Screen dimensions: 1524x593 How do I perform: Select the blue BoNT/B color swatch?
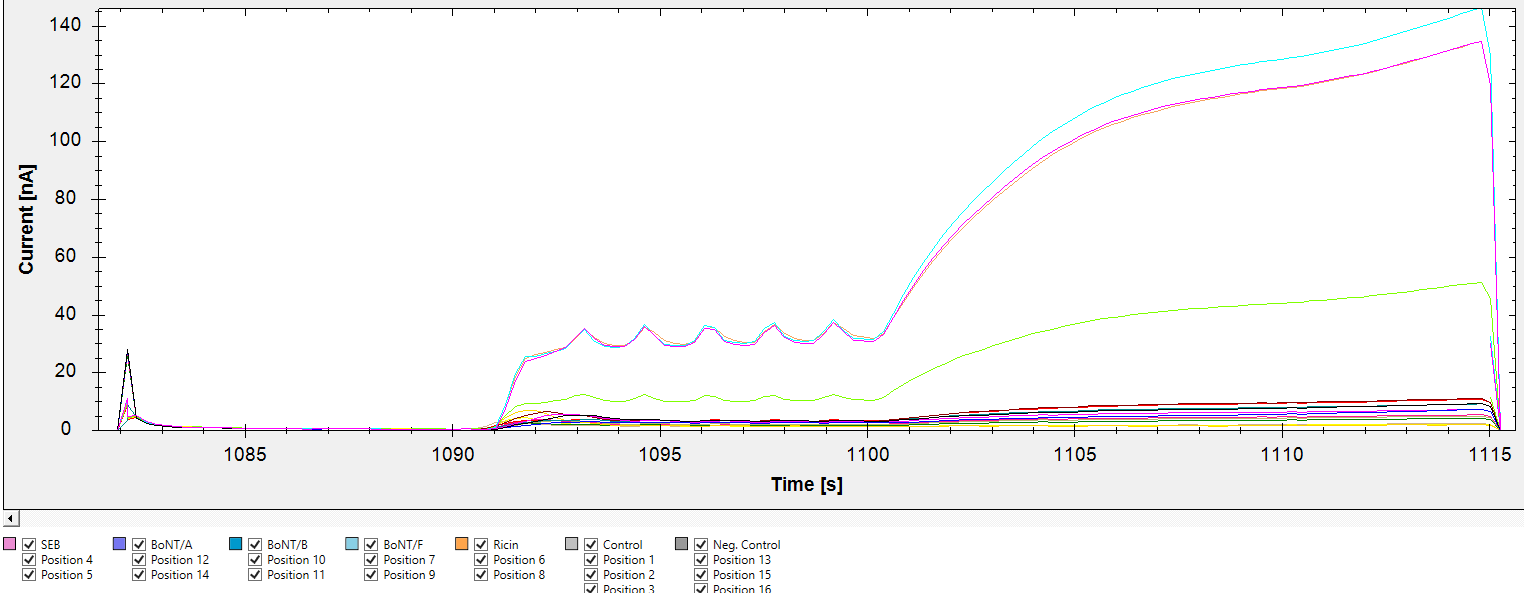[236, 544]
